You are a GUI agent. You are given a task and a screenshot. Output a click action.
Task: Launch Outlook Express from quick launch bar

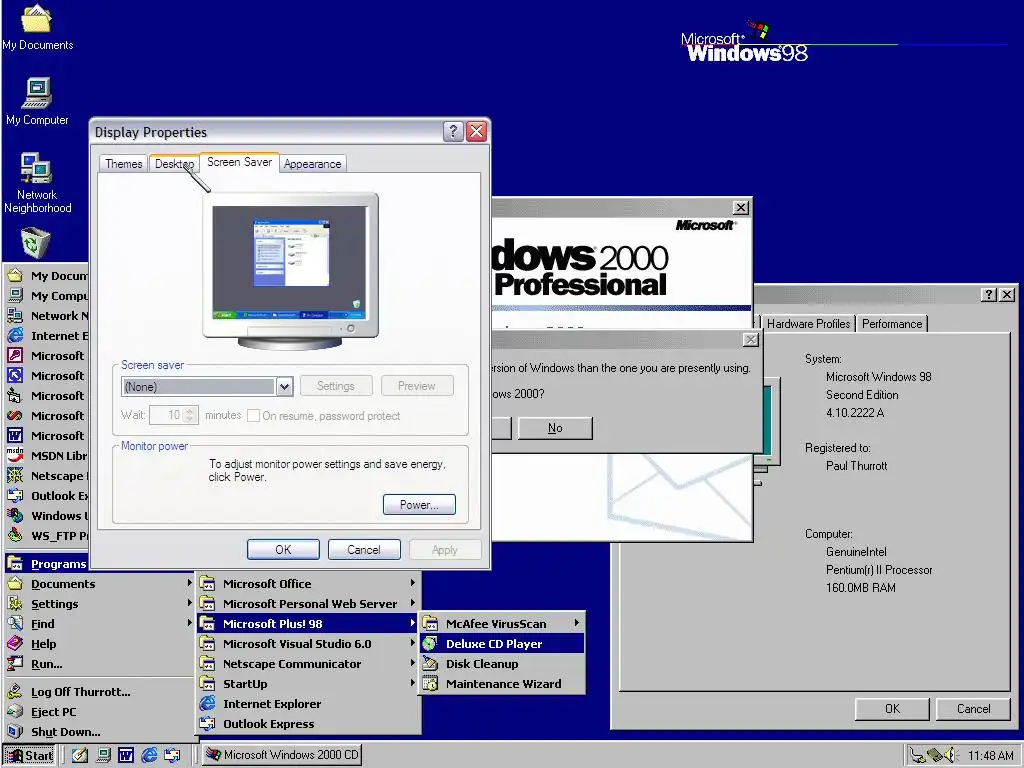(x=172, y=756)
